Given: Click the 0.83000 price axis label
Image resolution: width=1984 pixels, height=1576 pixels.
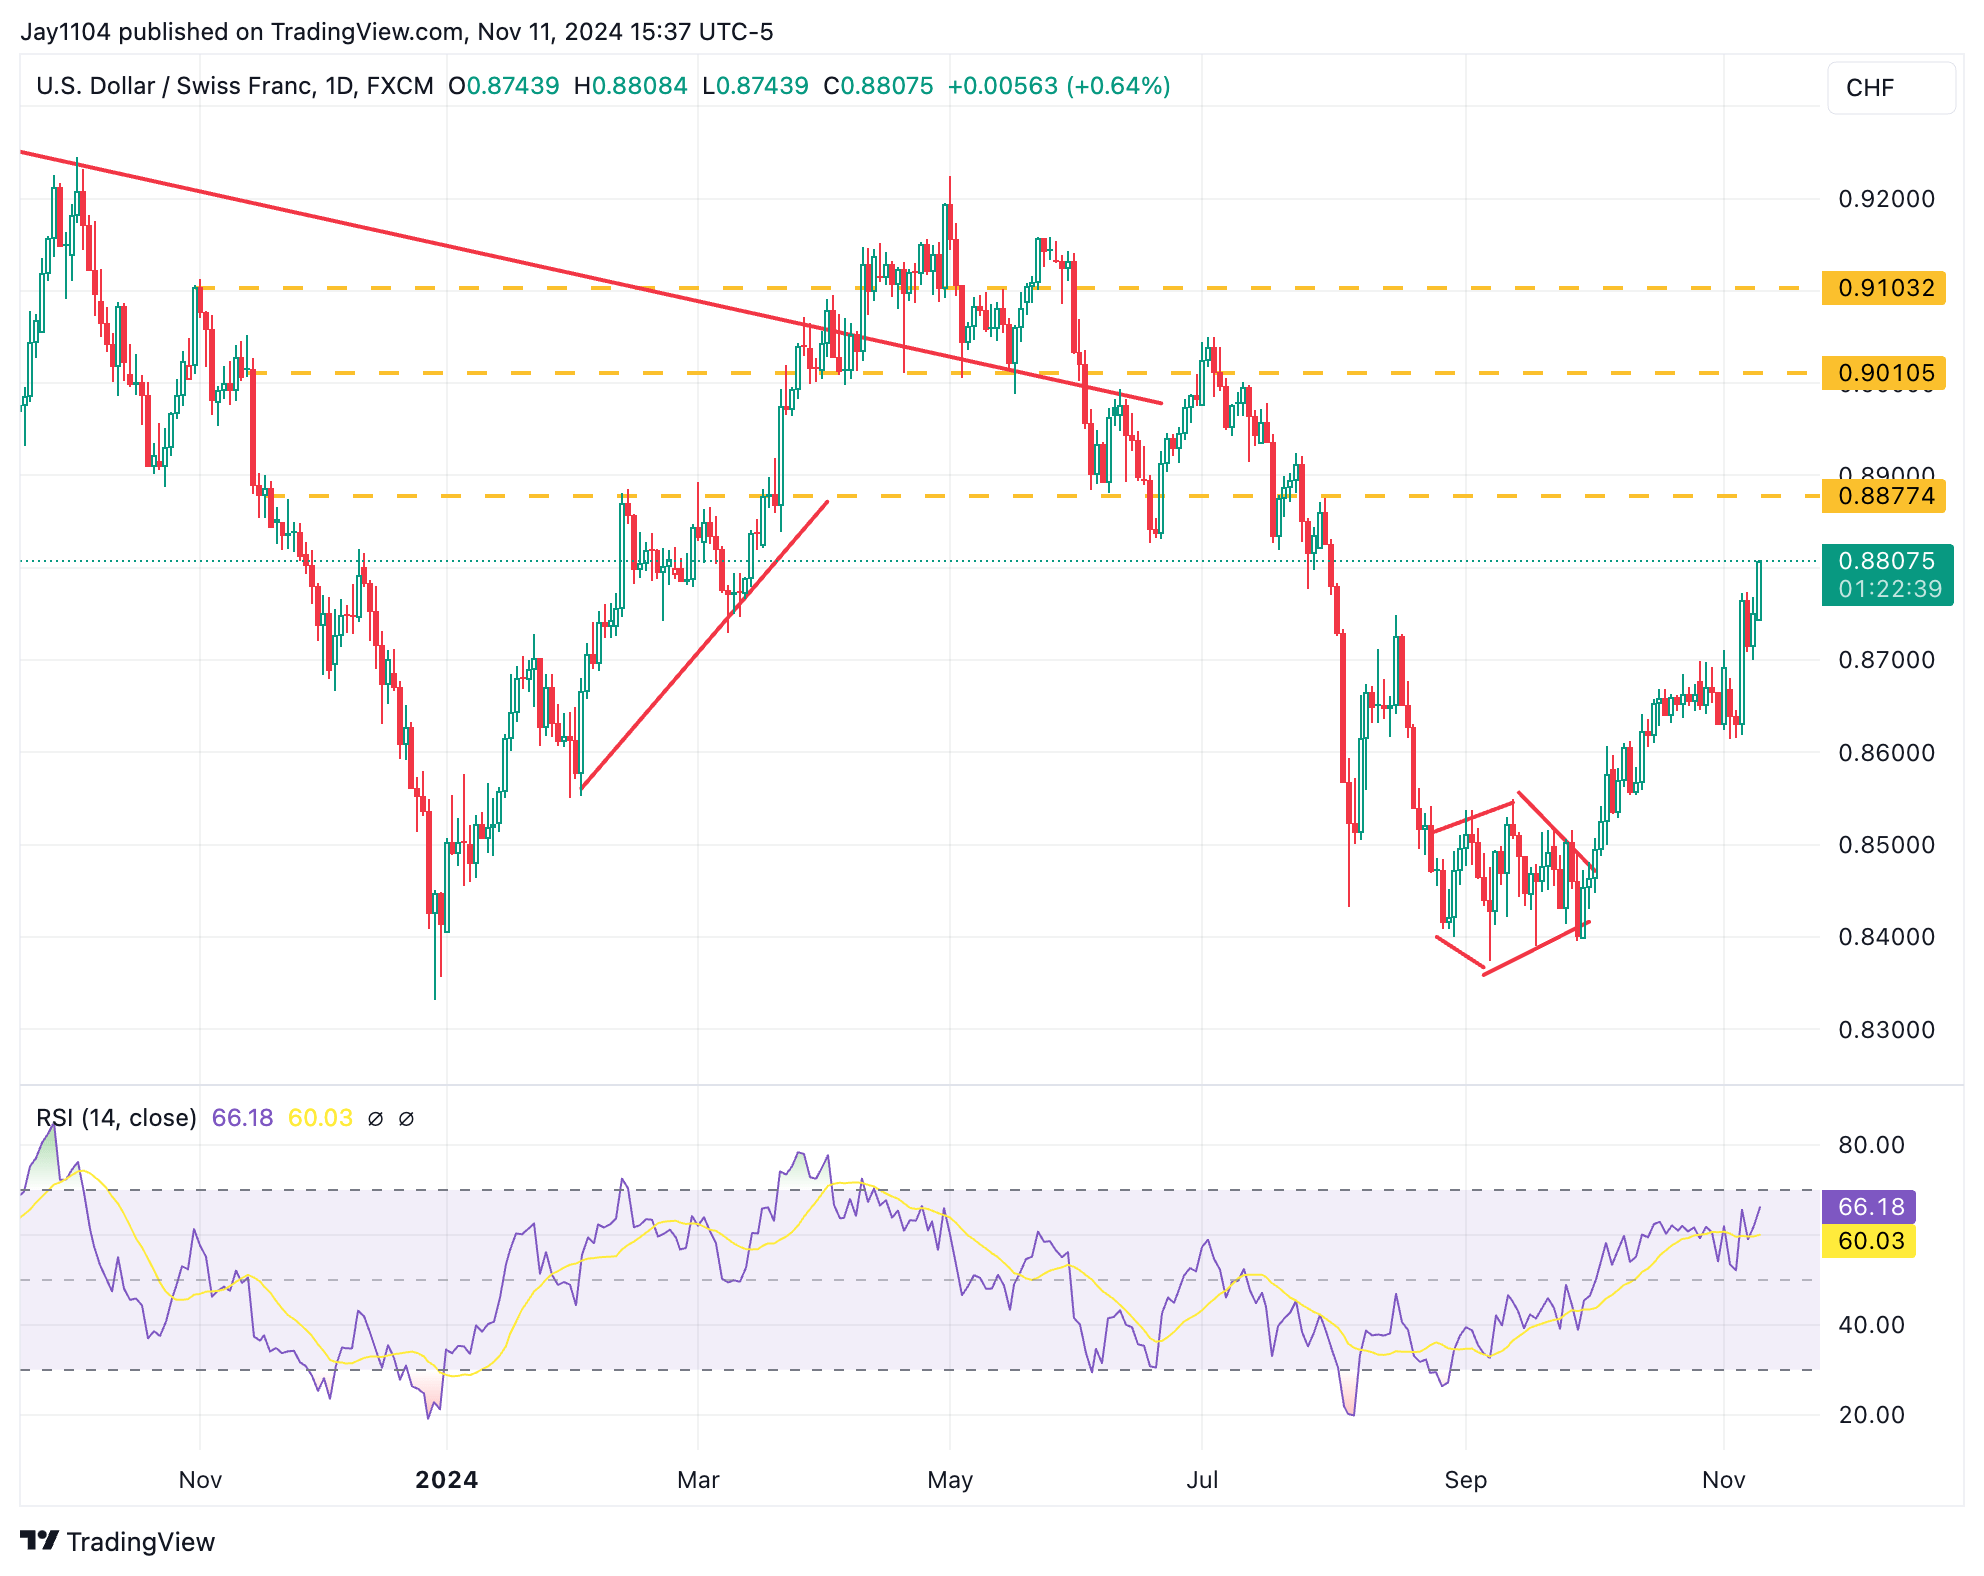Looking at the screenshot, I should click(x=1887, y=1030).
